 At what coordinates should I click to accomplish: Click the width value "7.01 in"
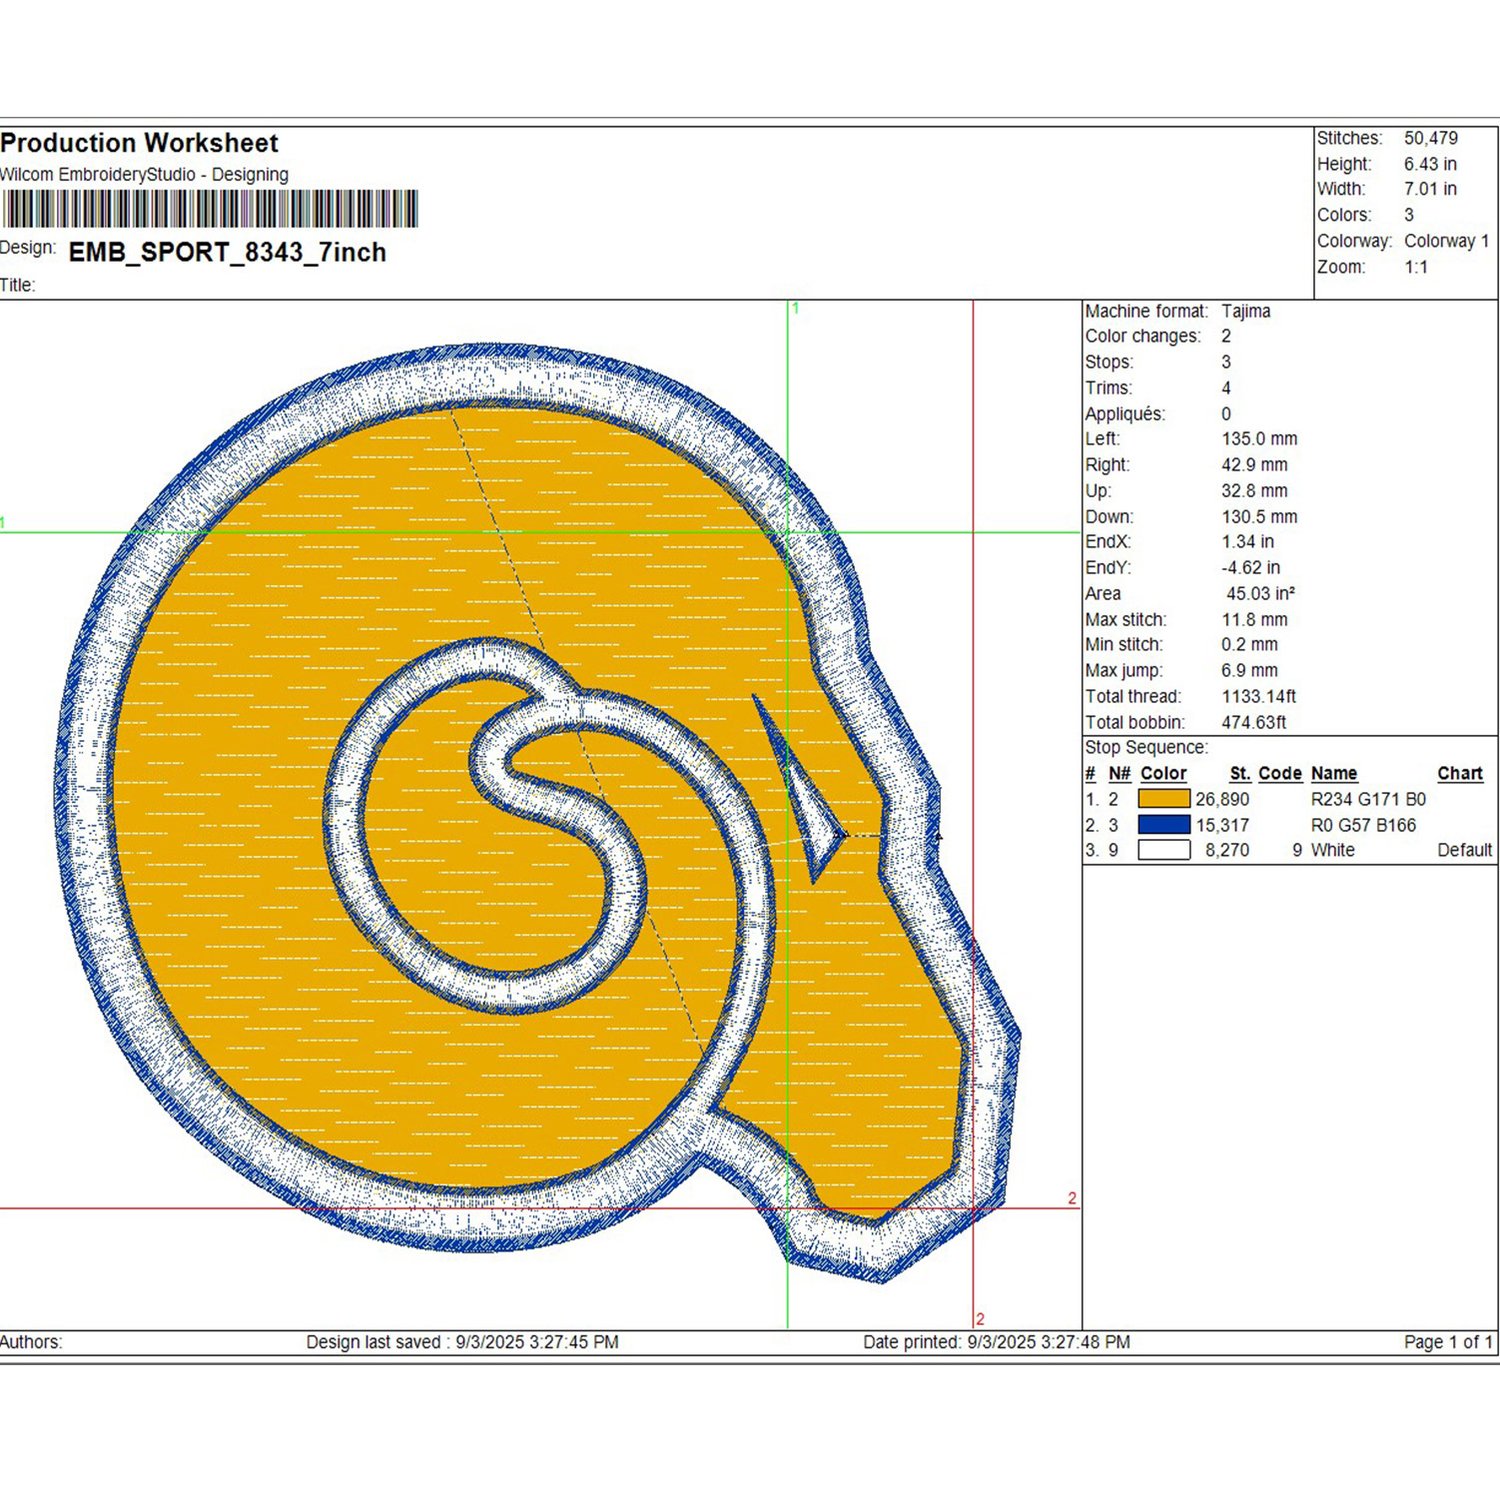pos(1430,189)
